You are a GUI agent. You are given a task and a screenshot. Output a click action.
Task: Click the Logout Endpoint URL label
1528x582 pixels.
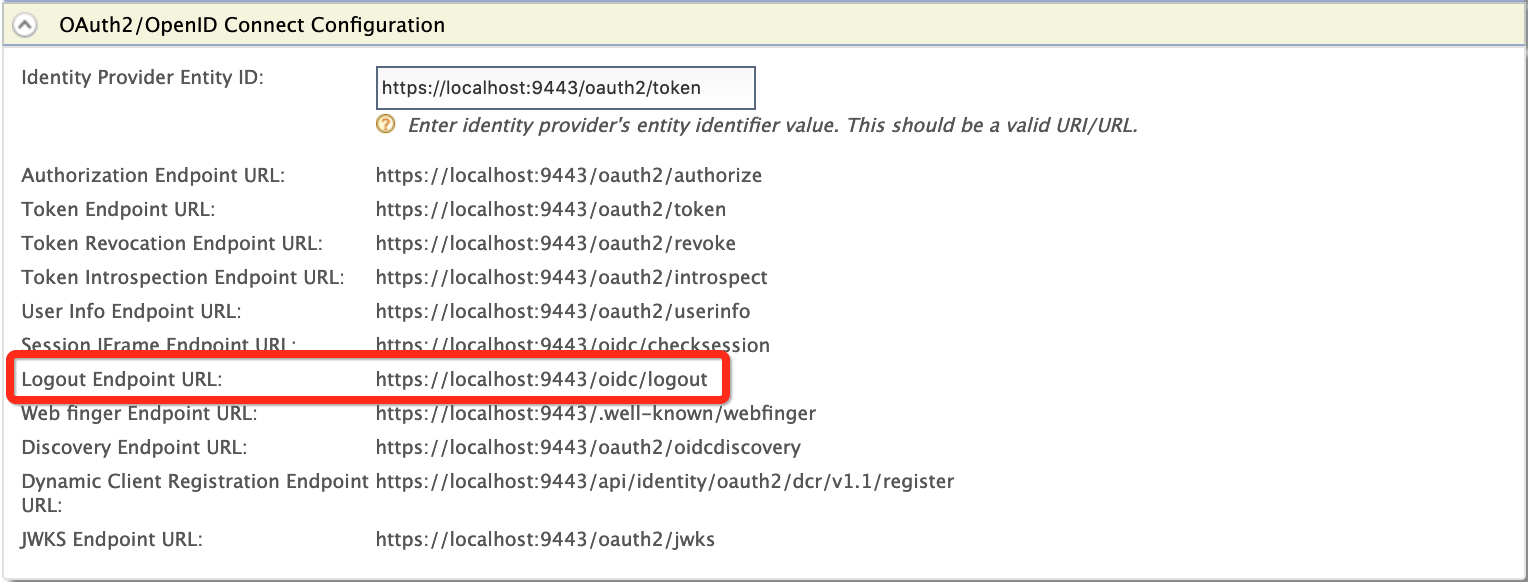pyautogui.click(x=121, y=380)
